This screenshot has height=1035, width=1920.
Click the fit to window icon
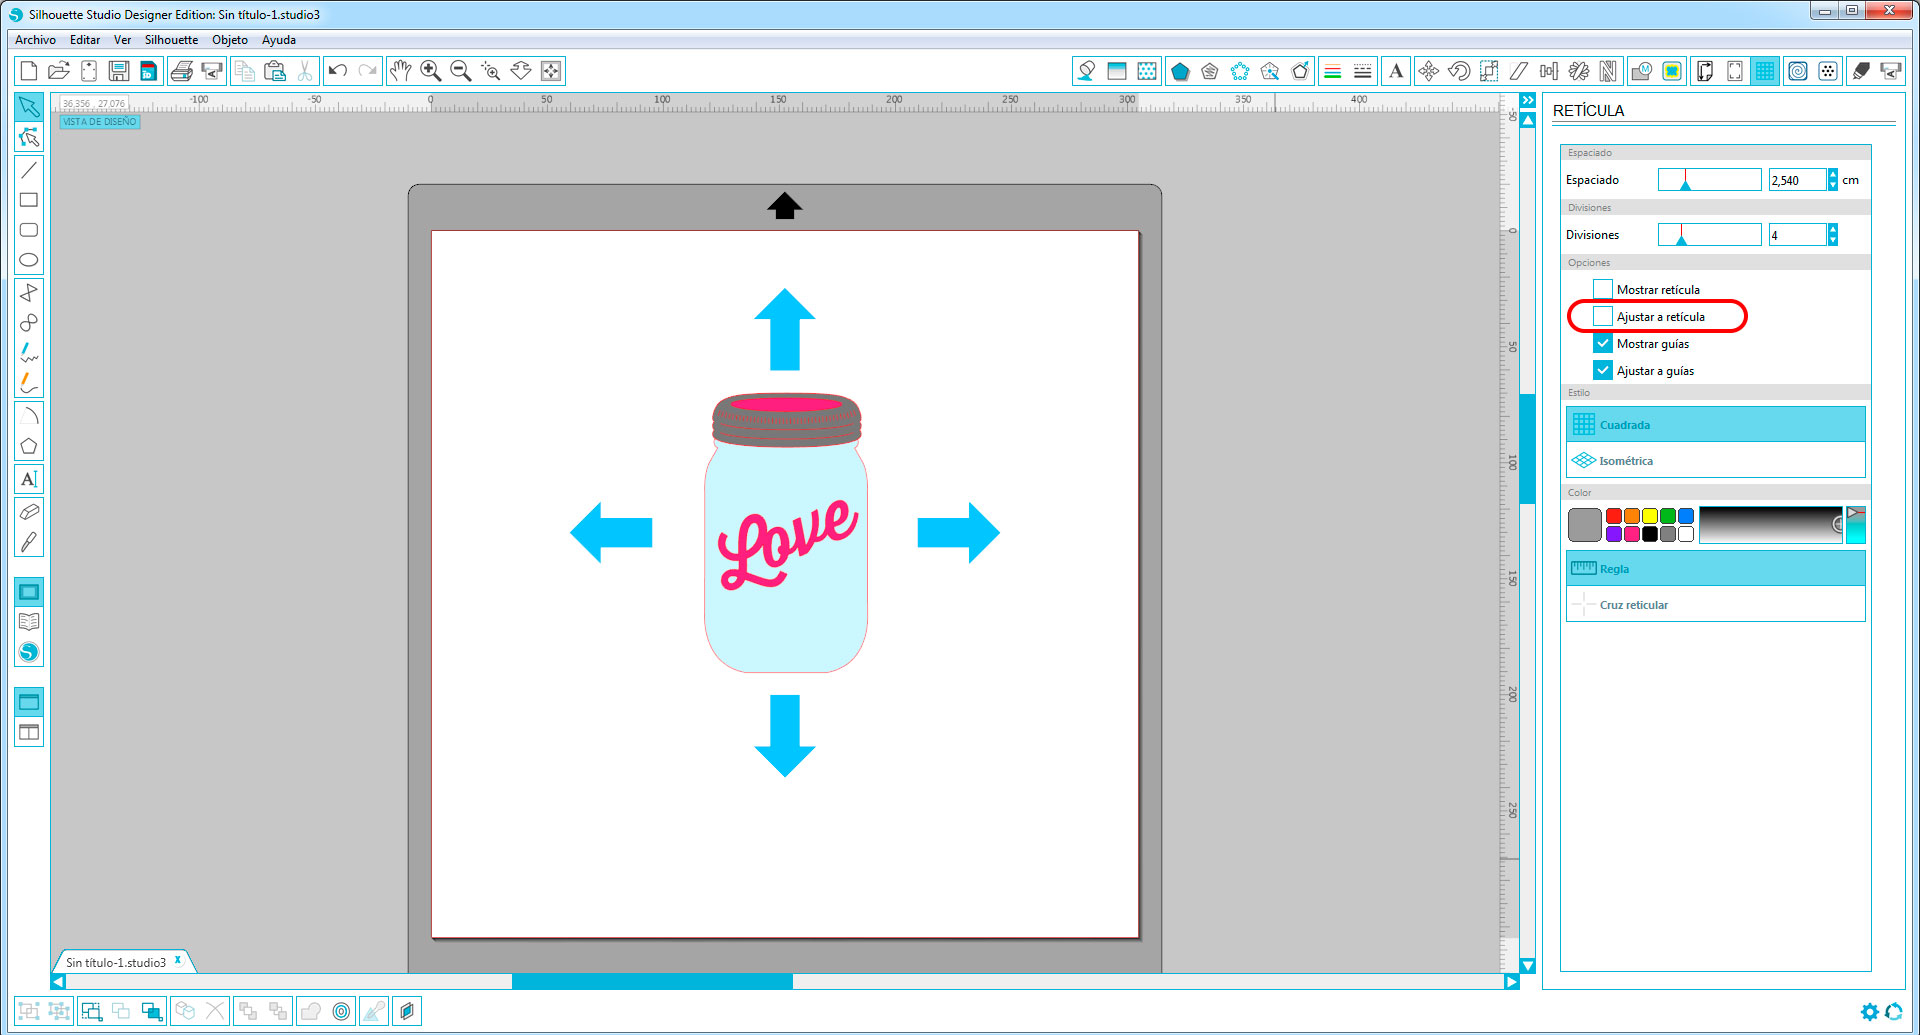pos(551,71)
